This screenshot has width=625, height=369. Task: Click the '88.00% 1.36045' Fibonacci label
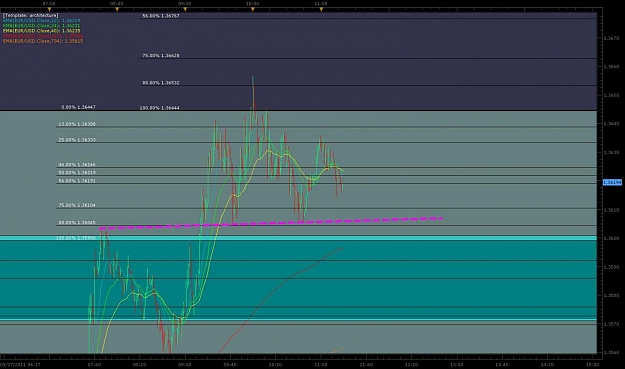77,223
